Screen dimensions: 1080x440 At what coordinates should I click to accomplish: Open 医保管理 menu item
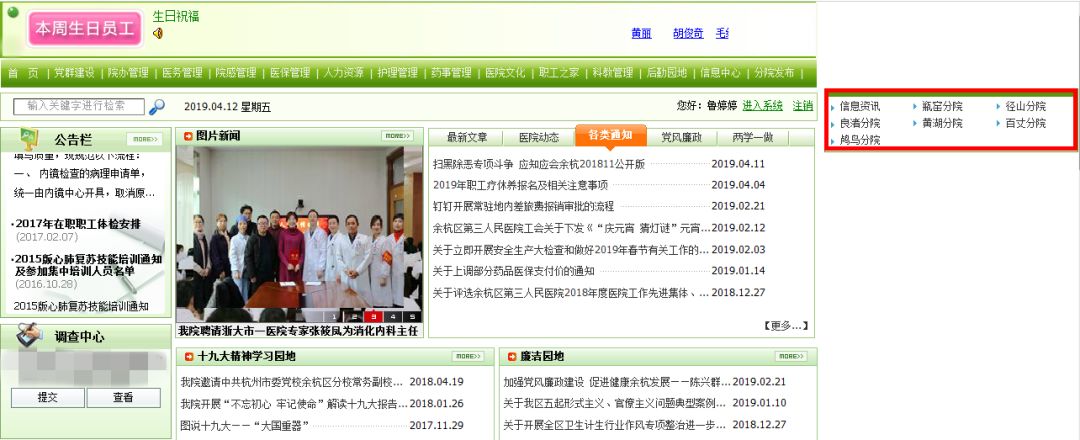[x=289, y=72]
